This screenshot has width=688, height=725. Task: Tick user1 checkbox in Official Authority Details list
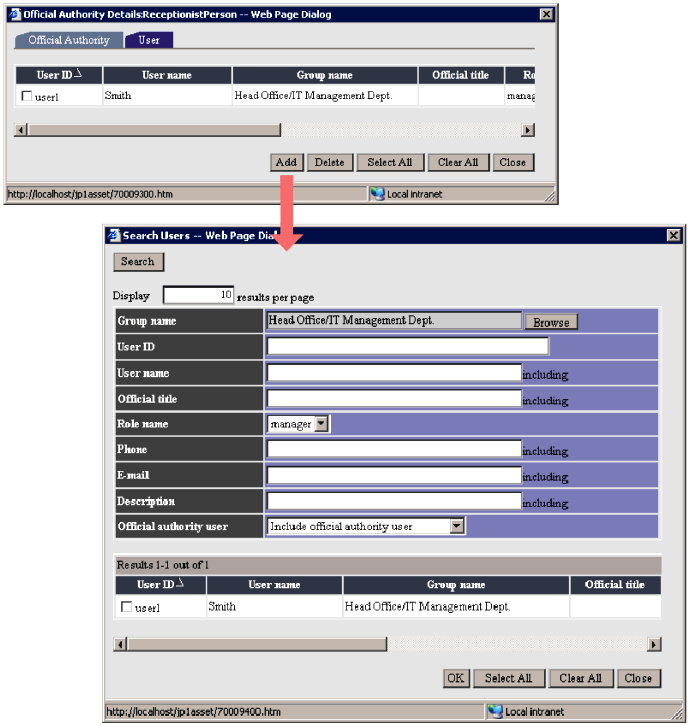coord(27,96)
